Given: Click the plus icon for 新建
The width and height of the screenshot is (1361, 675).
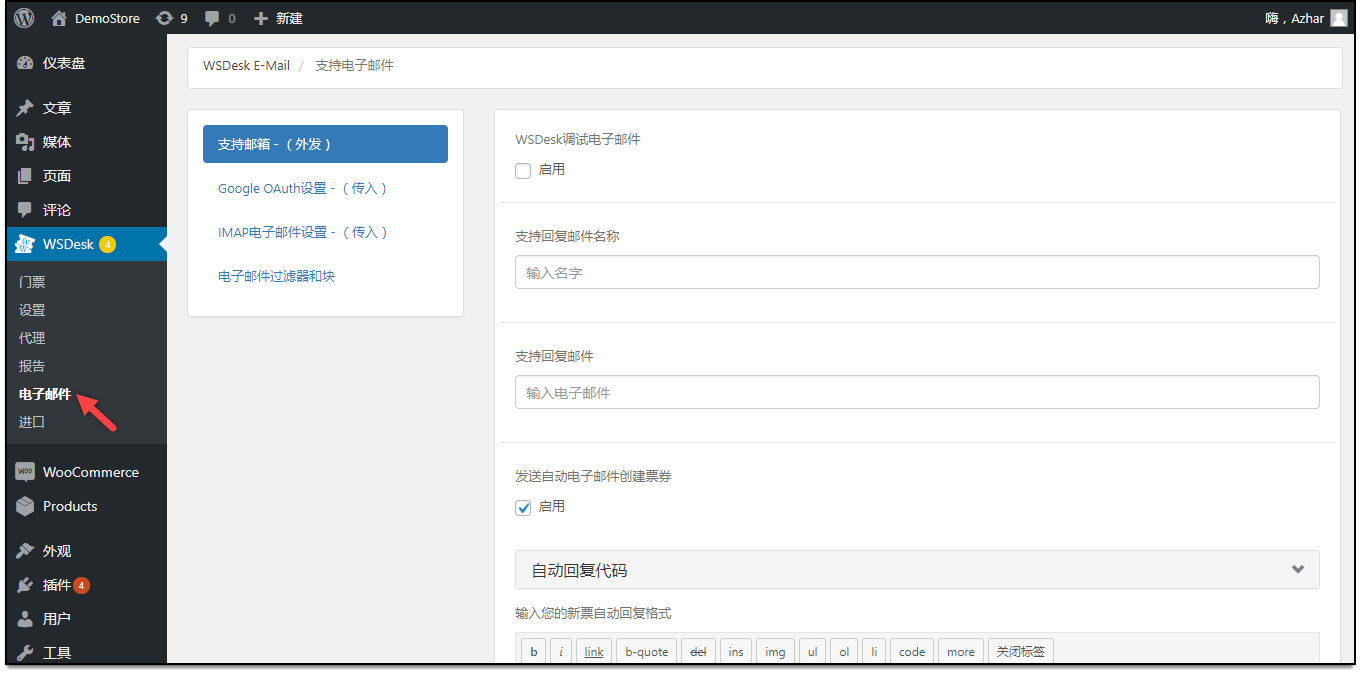Looking at the screenshot, I should click(x=261, y=18).
